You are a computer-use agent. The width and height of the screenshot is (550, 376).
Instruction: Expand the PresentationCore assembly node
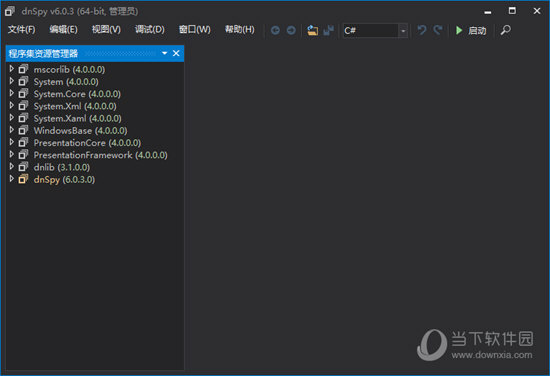pos(12,142)
